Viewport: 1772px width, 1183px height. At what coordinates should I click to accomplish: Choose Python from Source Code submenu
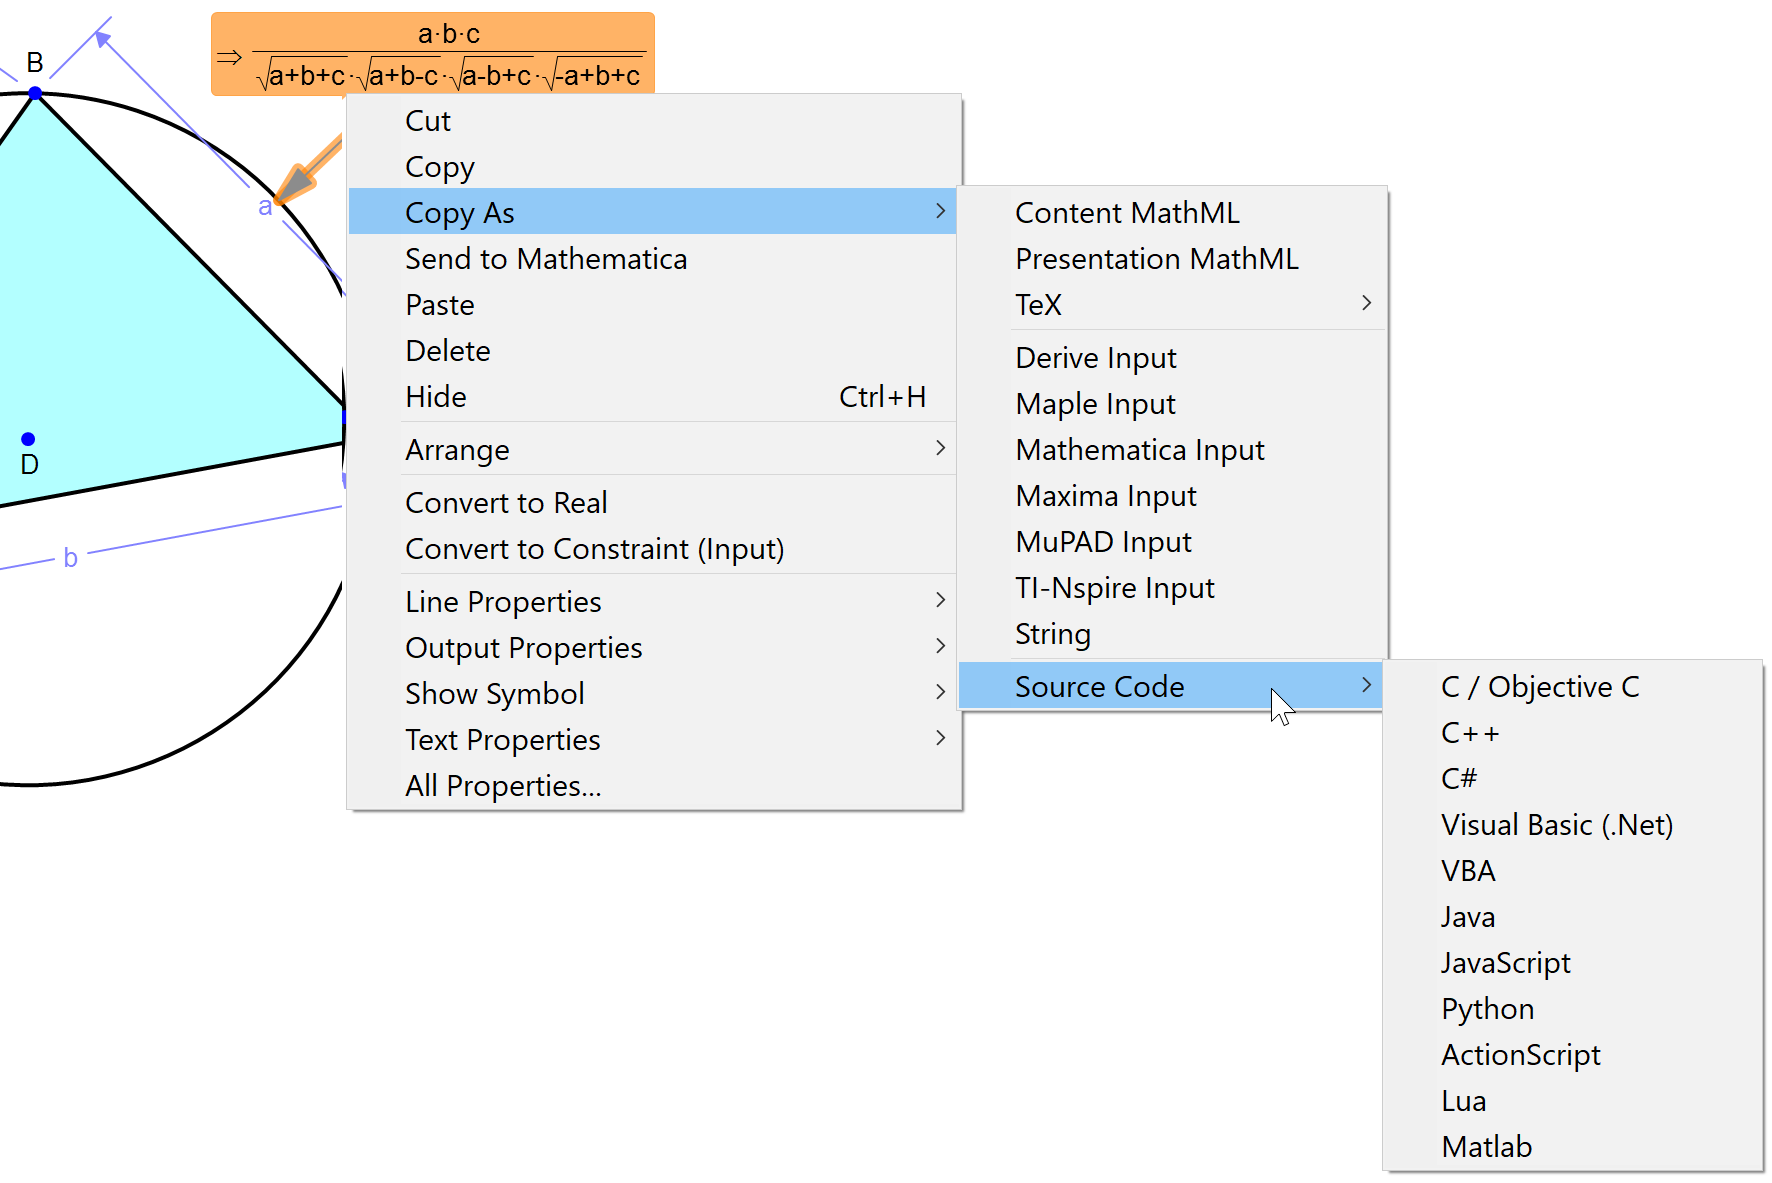click(x=1487, y=1009)
